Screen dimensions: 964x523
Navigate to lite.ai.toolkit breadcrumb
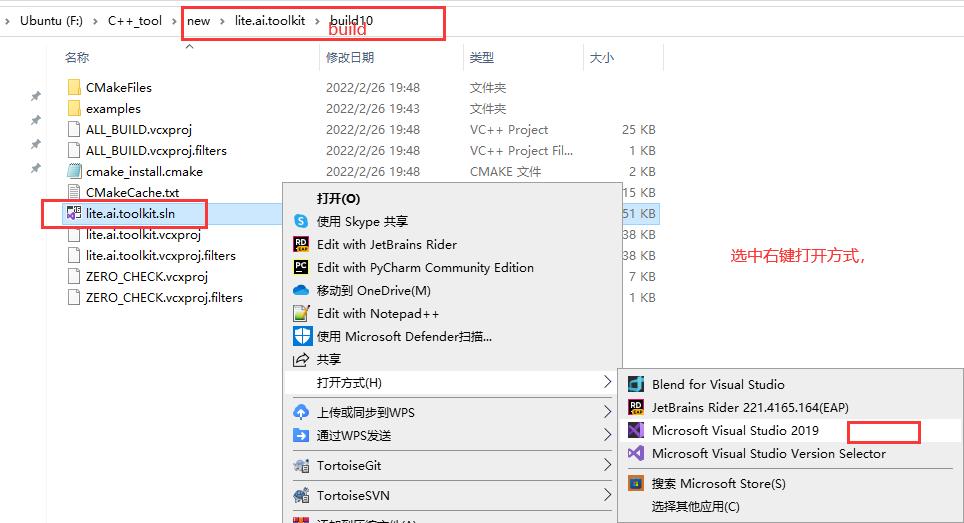coord(270,21)
